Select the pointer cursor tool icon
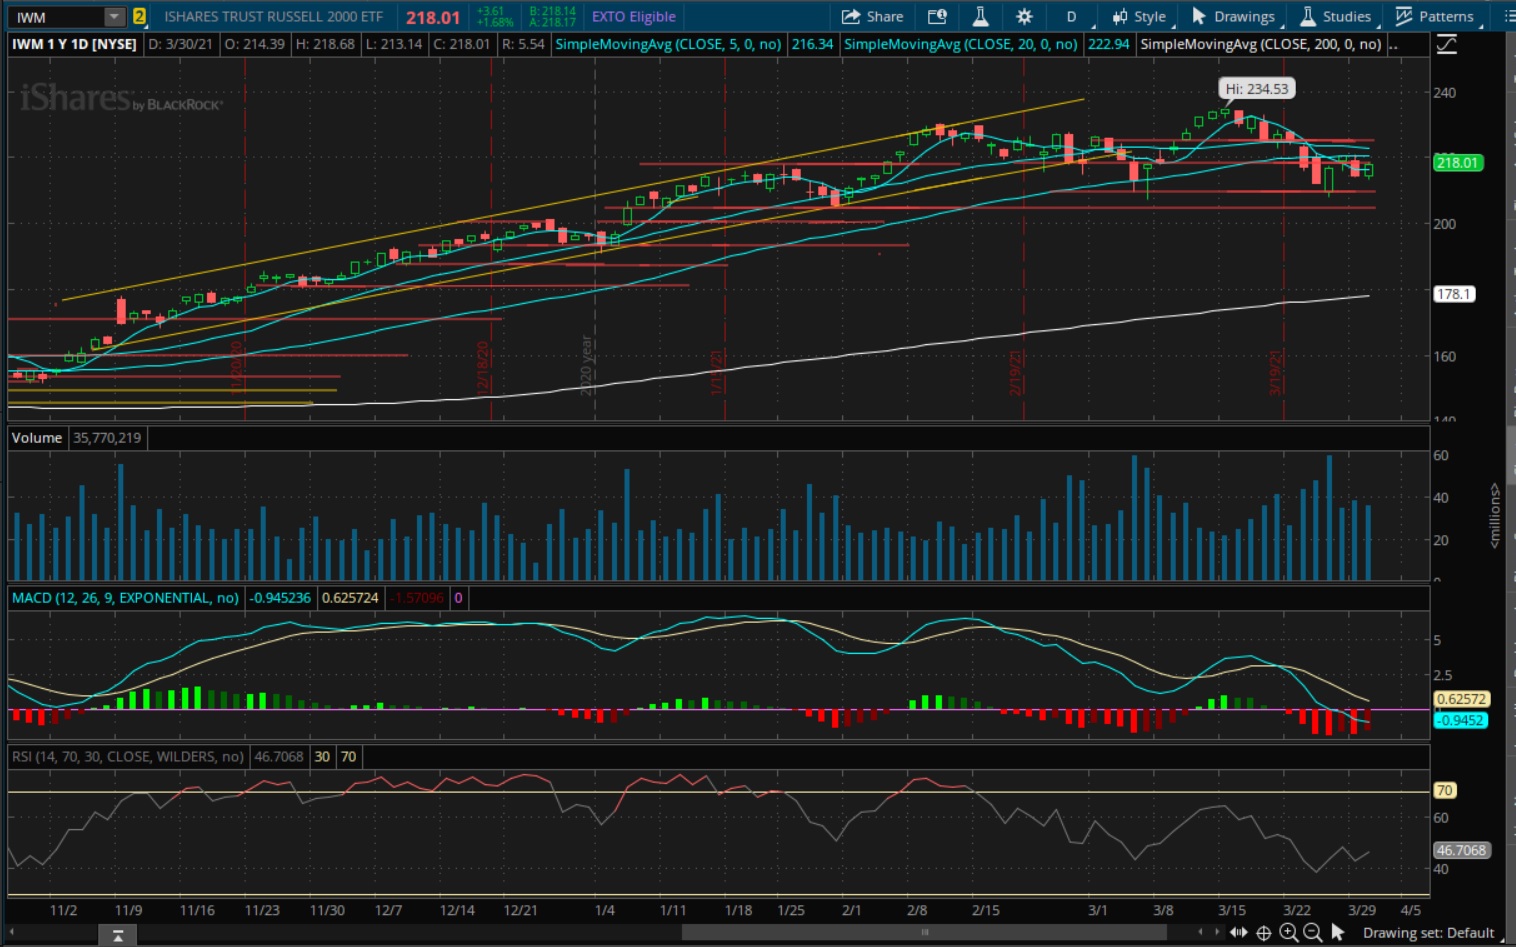 [x=1338, y=933]
